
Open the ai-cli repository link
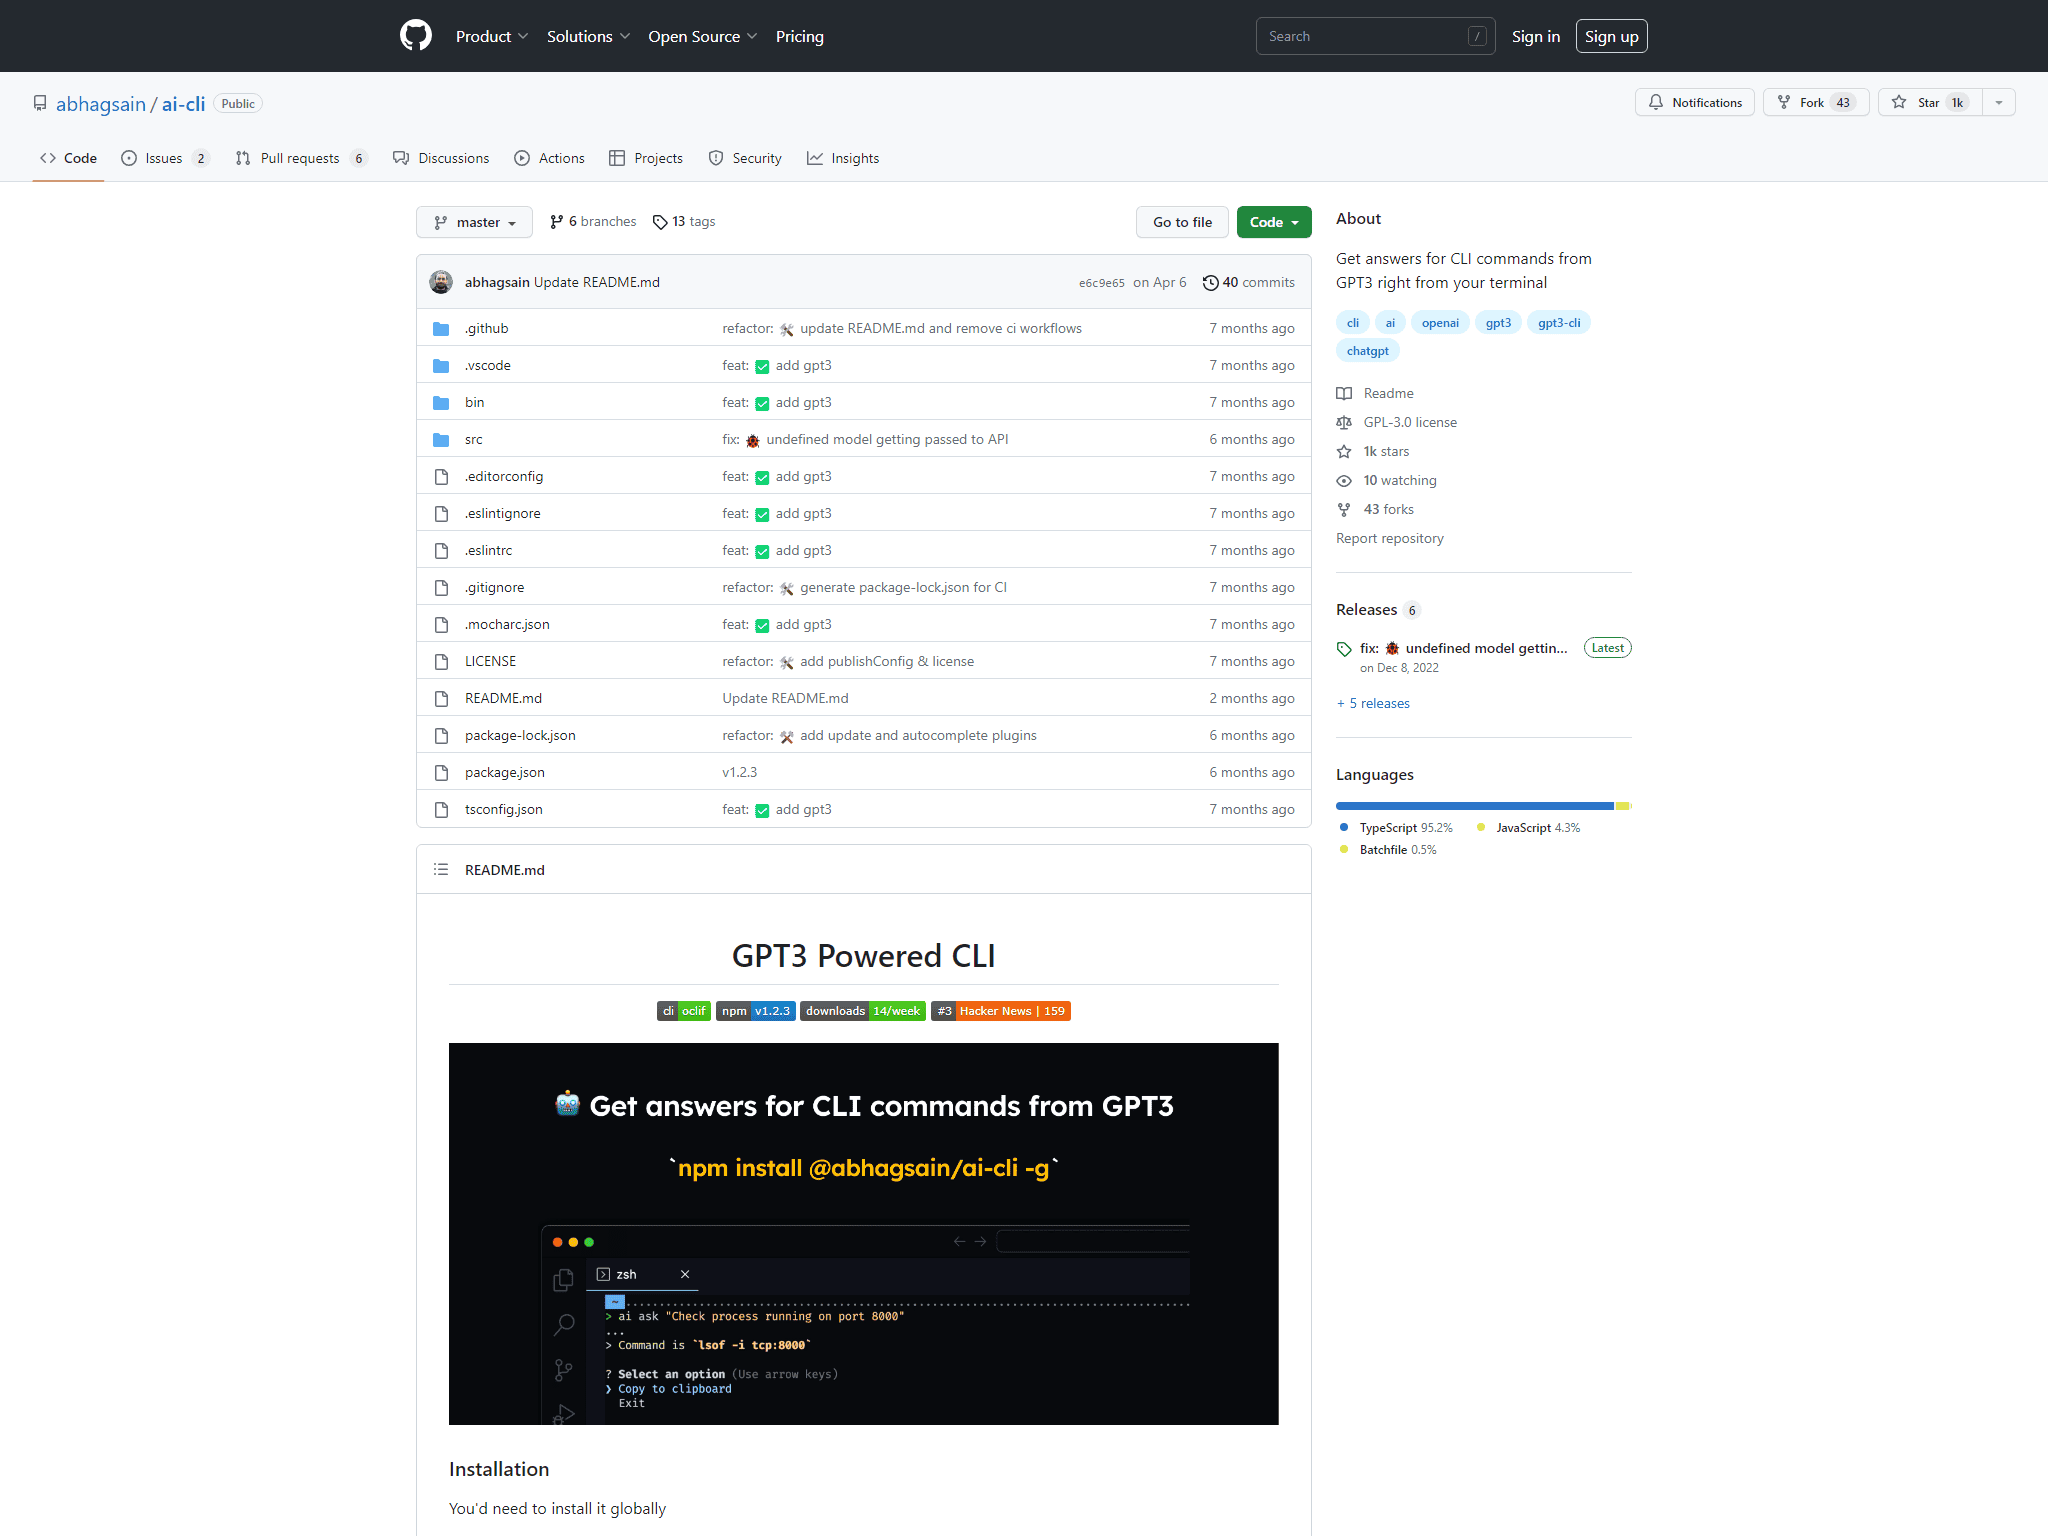[183, 104]
